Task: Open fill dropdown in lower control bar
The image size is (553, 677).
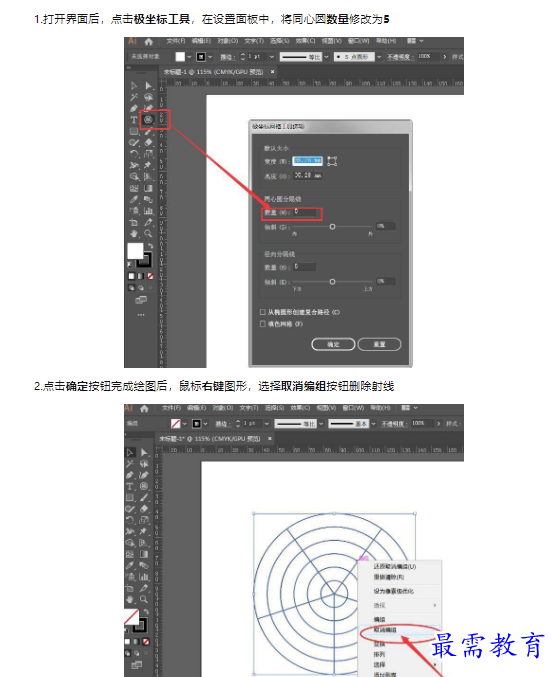Action: pos(184,424)
